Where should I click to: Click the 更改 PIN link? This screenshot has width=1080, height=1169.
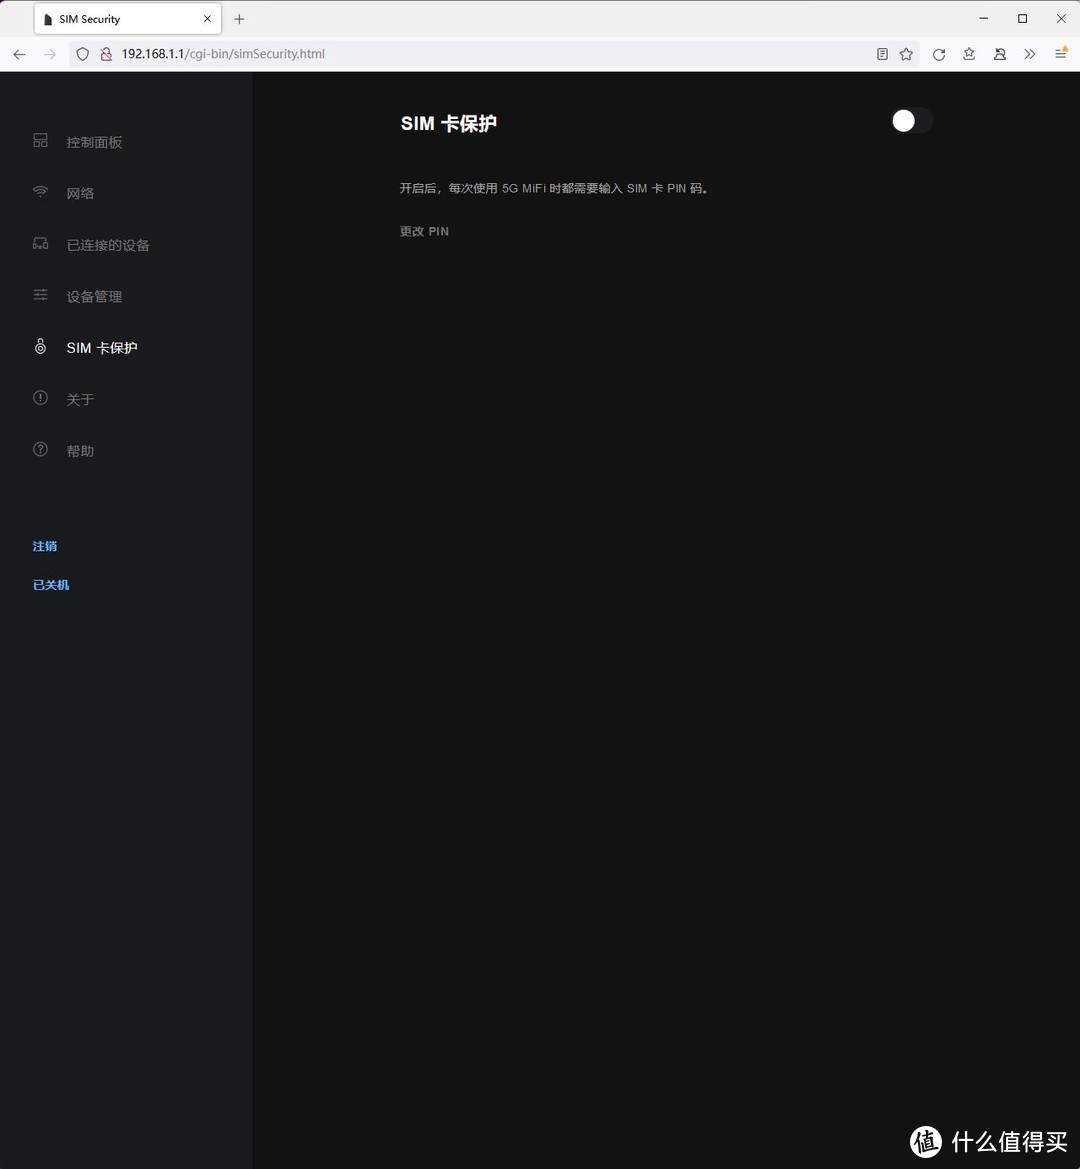(424, 231)
